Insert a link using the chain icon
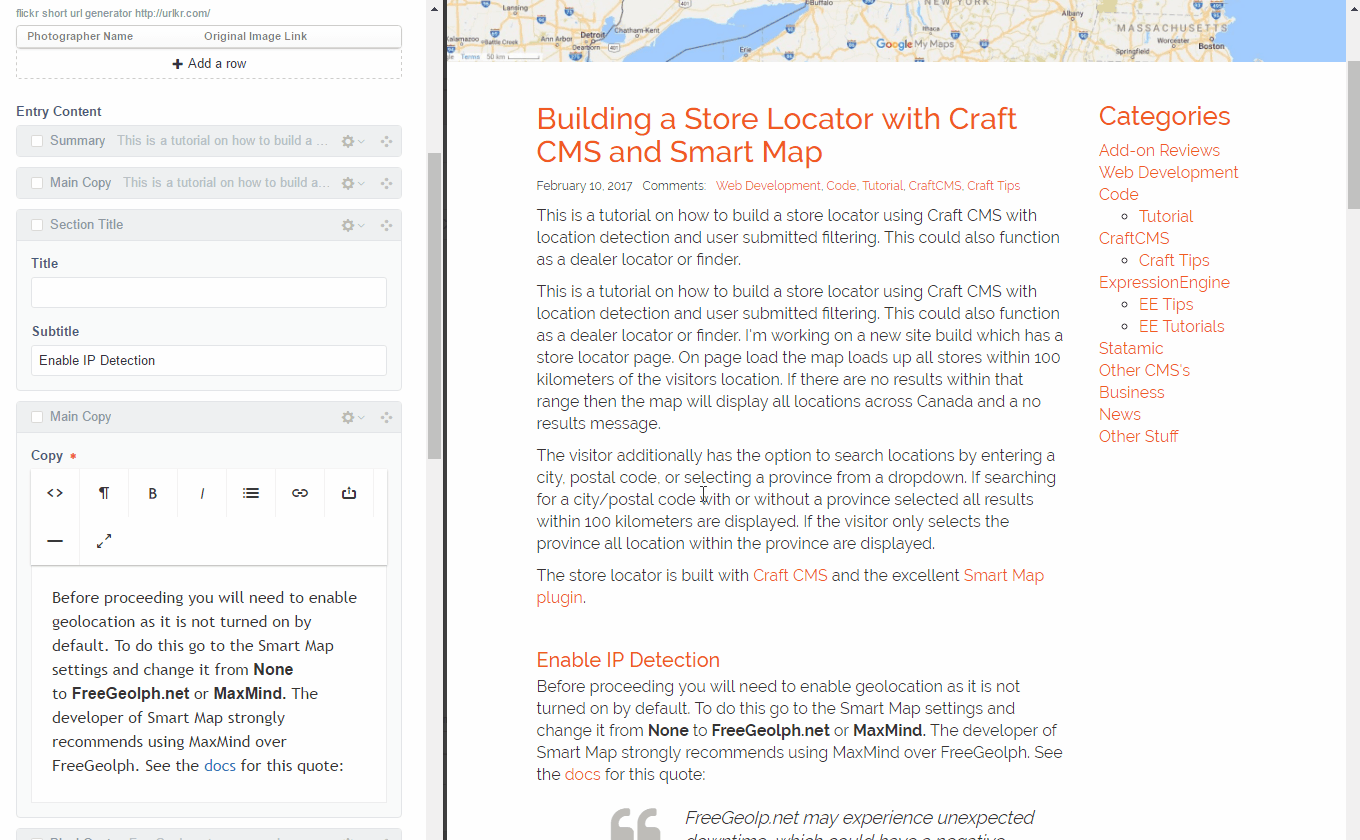Screen dimensions: 1360x840 pos(300,493)
